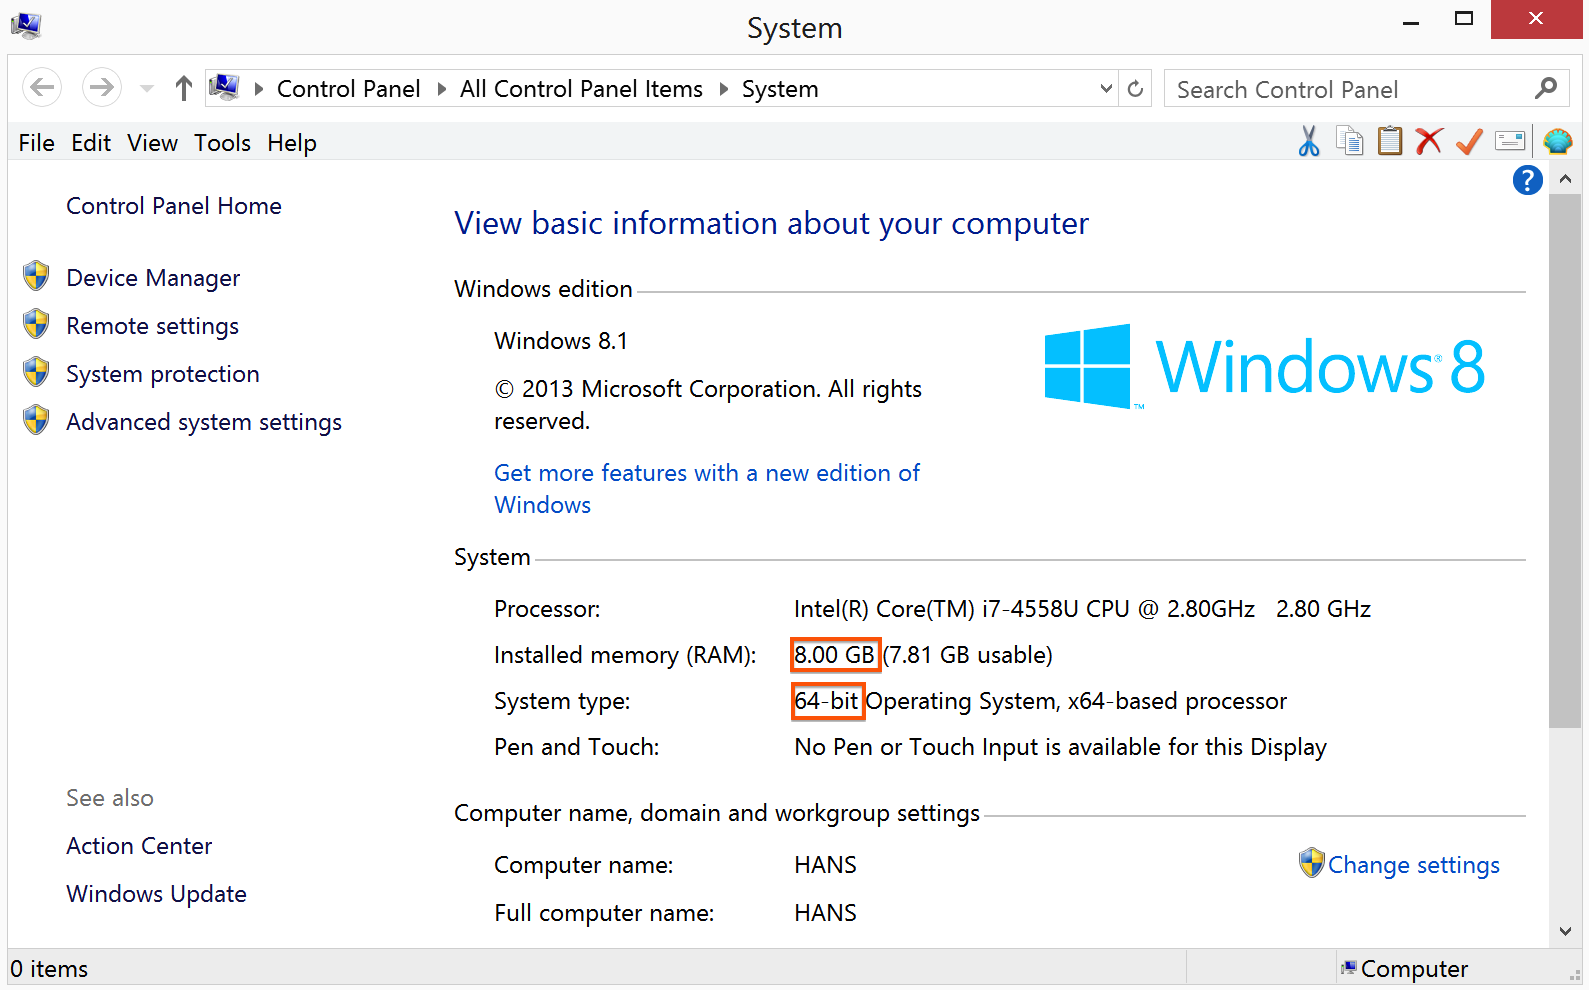Open Classic Shell settings shell icon

click(1557, 142)
